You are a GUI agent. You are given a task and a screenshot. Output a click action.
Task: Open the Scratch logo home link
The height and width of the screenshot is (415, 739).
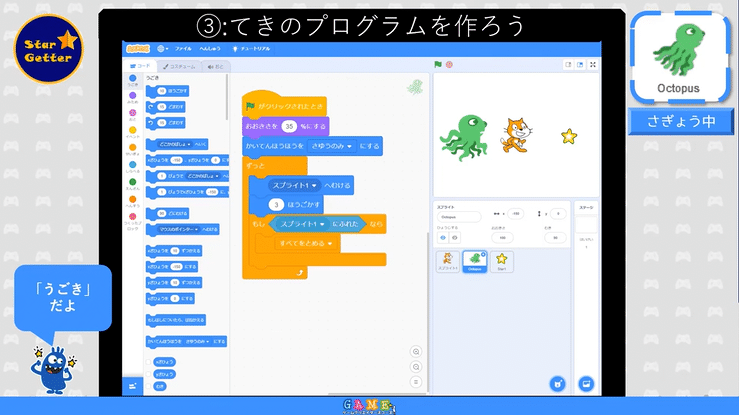138,49
